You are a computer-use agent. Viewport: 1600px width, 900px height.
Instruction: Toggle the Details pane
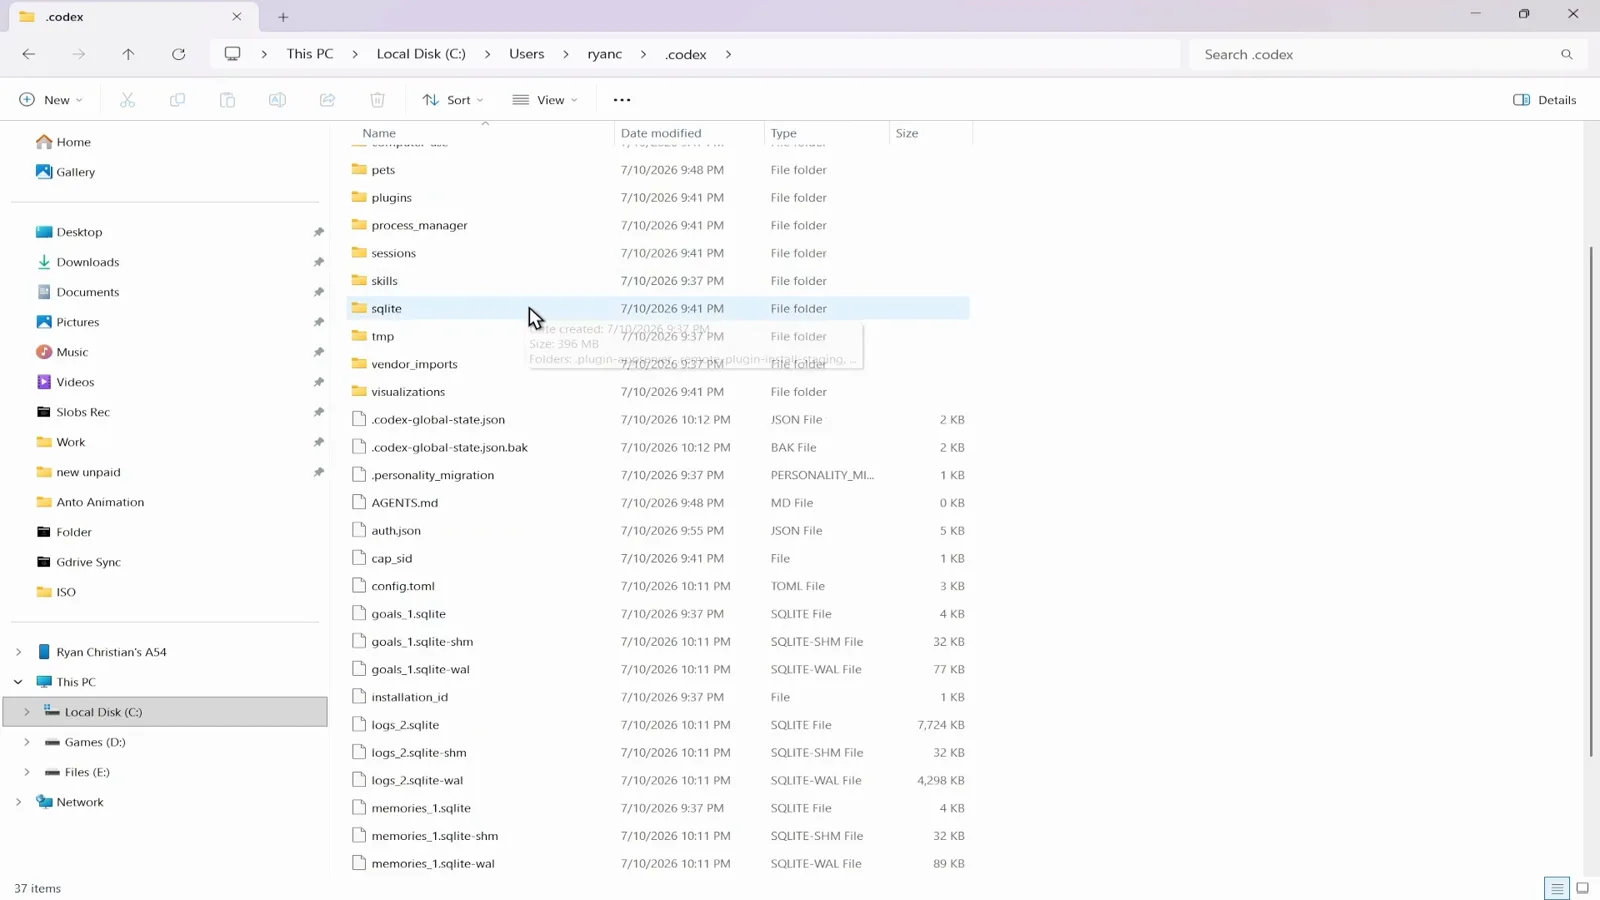click(1545, 100)
